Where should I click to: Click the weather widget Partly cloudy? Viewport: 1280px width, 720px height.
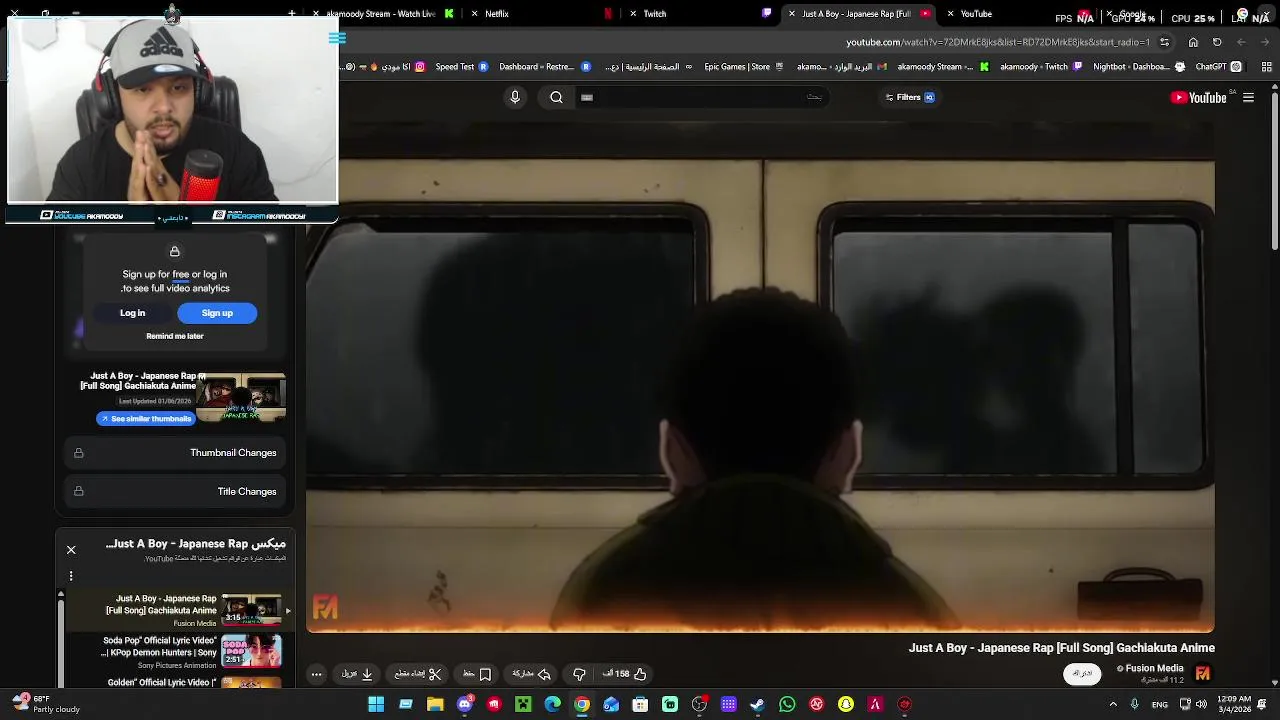tap(45, 705)
